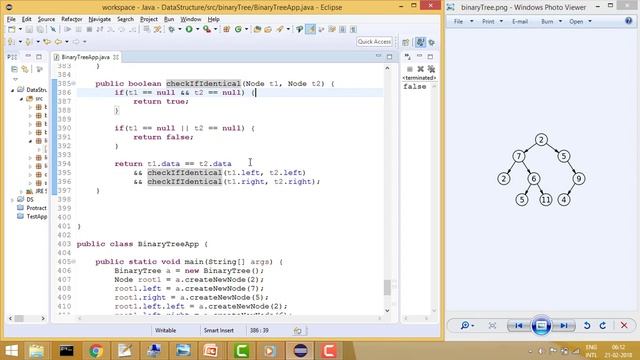The width and height of the screenshot is (640, 360).
Task: Select the TestApp project in Package Explorer
Action: coord(36,217)
